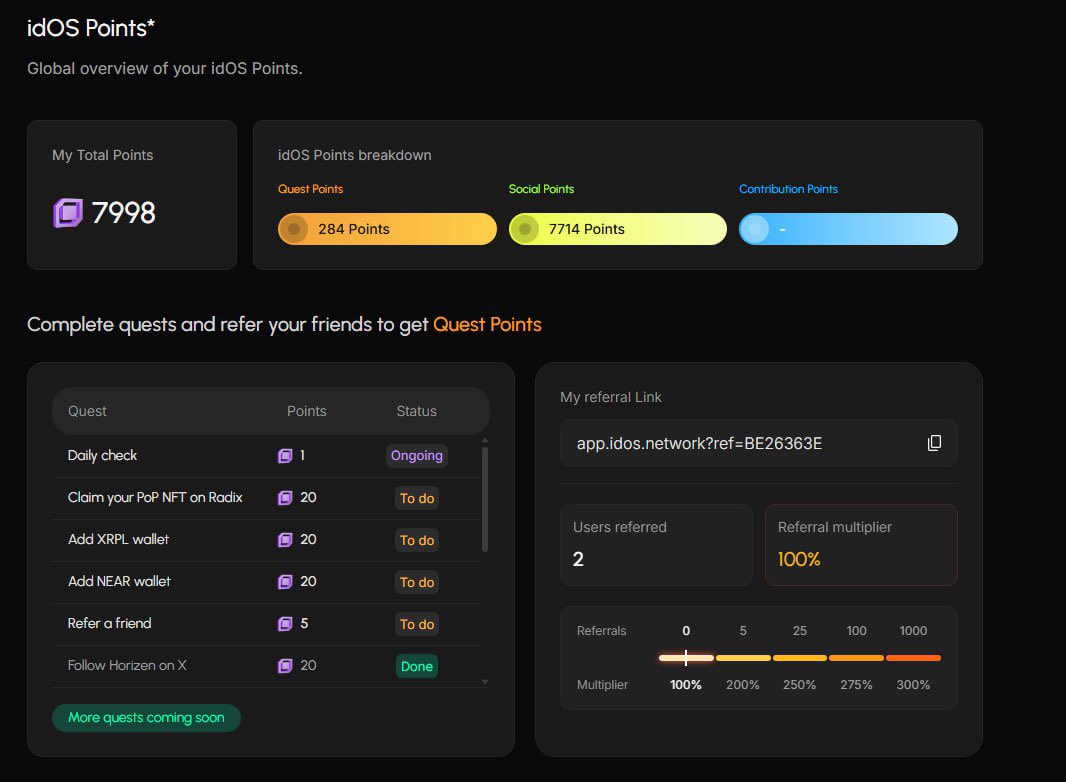Click the 200% multiplier tier value

click(742, 685)
